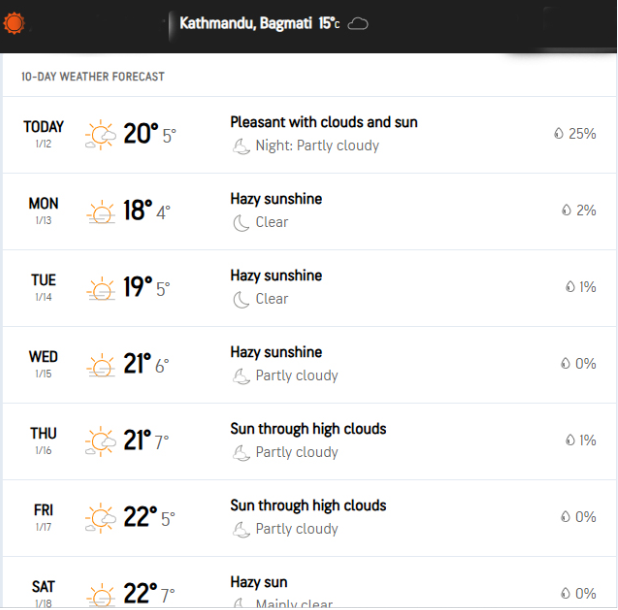618x610 pixels.
Task: Click Tuesday's clear night moon icon
Action: coord(241,299)
